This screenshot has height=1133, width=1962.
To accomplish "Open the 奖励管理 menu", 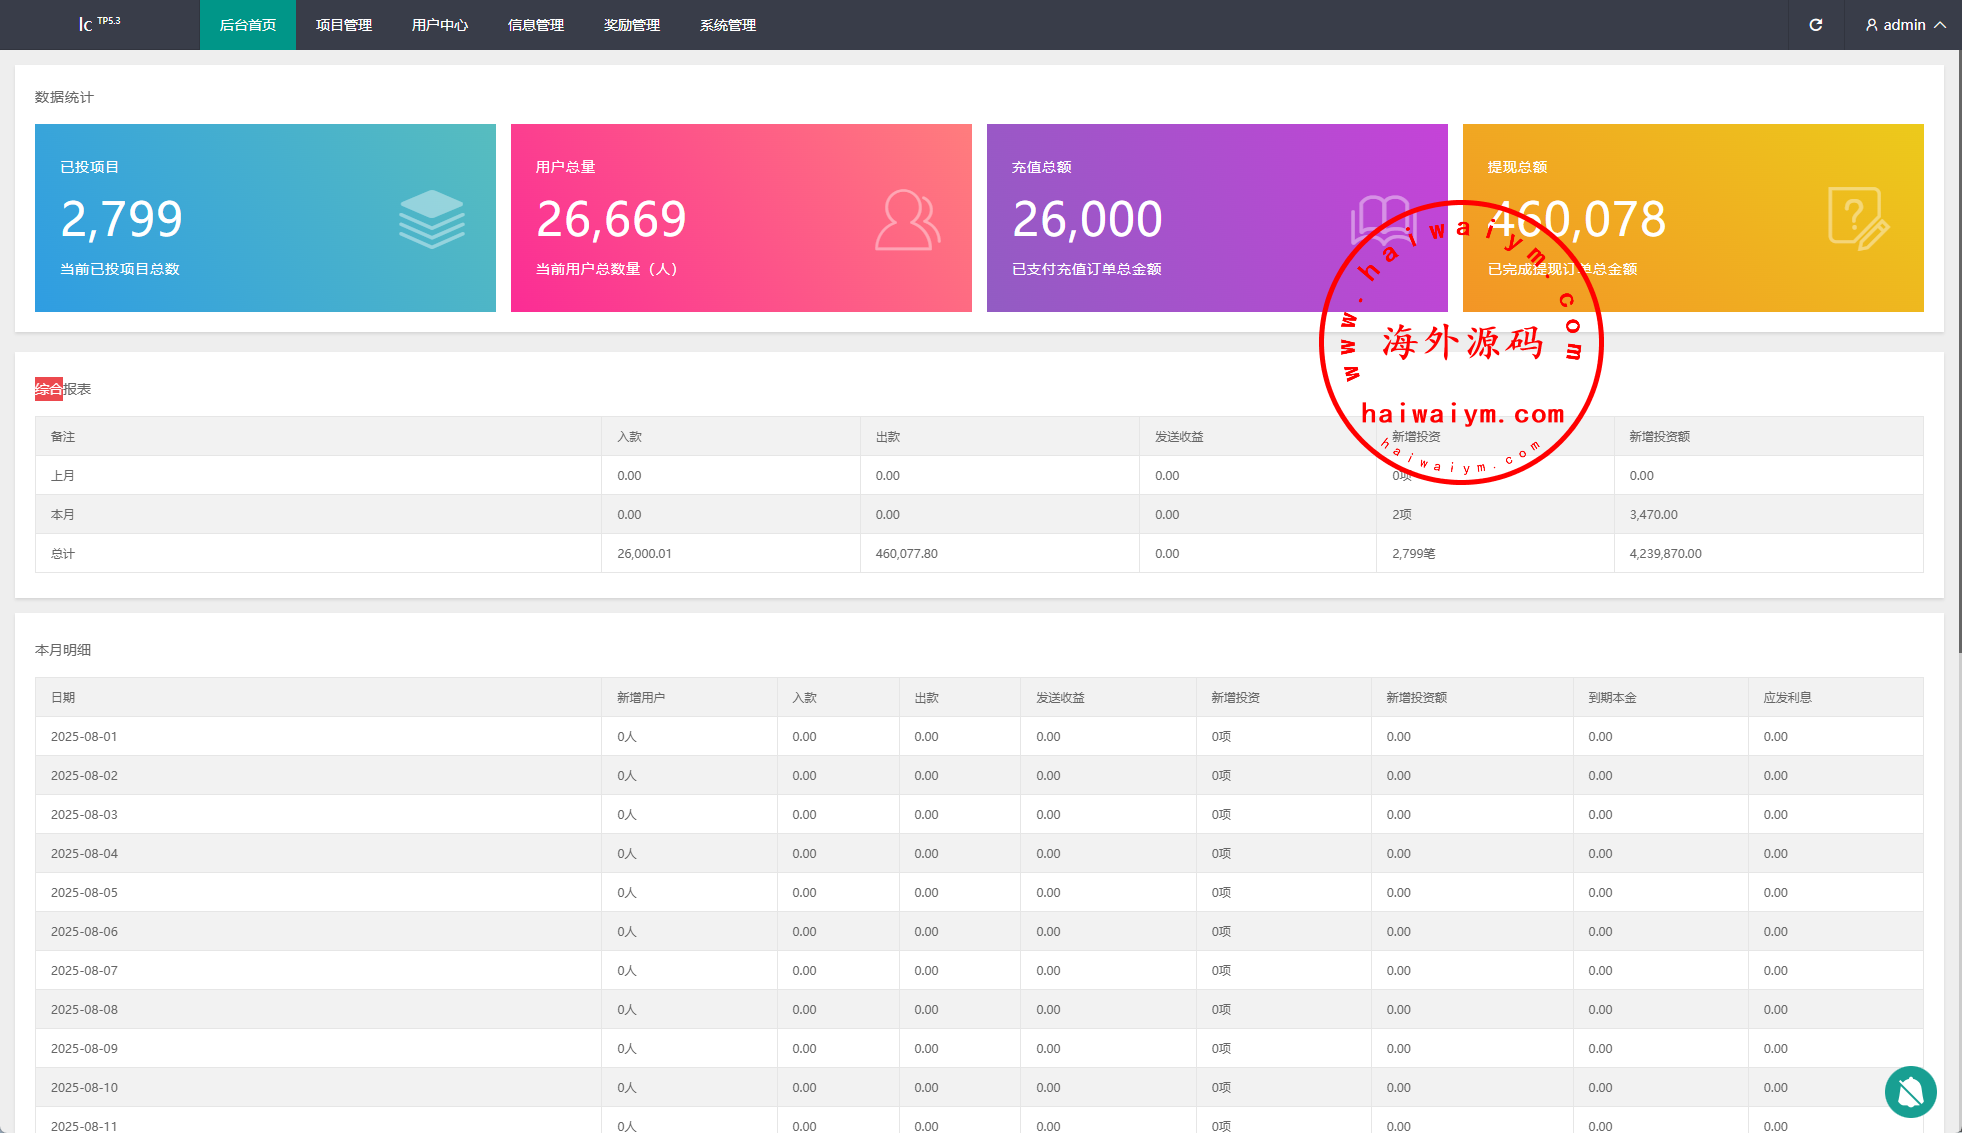I will coord(631,25).
